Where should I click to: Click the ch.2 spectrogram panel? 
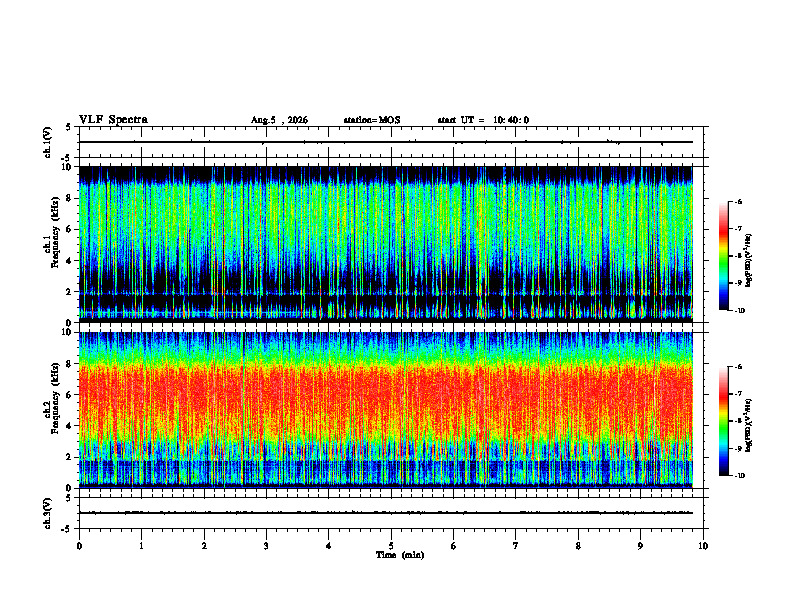(386, 410)
